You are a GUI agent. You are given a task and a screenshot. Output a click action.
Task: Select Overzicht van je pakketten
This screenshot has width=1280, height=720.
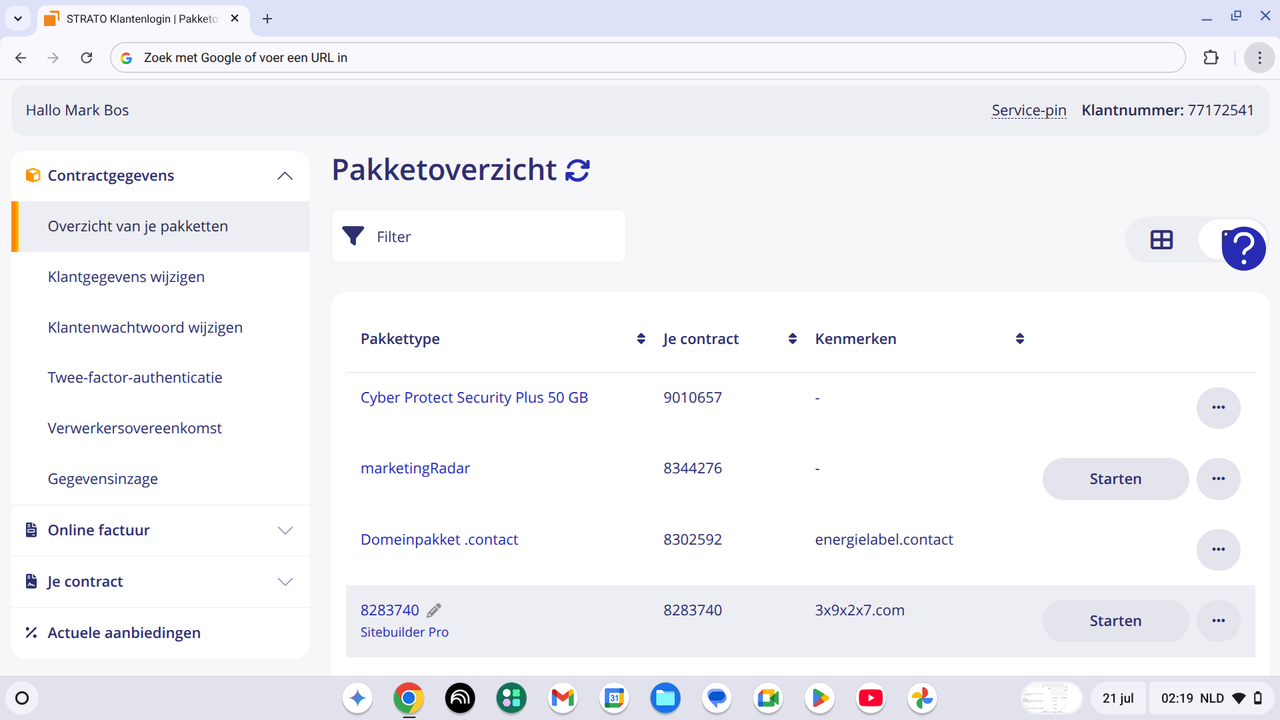[x=160, y=227]
